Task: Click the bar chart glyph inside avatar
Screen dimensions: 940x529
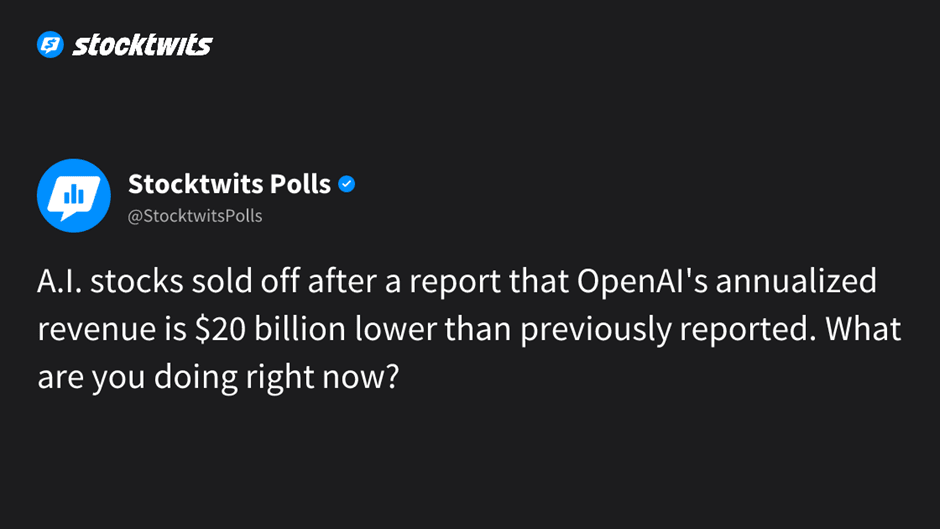Action: 74,194
